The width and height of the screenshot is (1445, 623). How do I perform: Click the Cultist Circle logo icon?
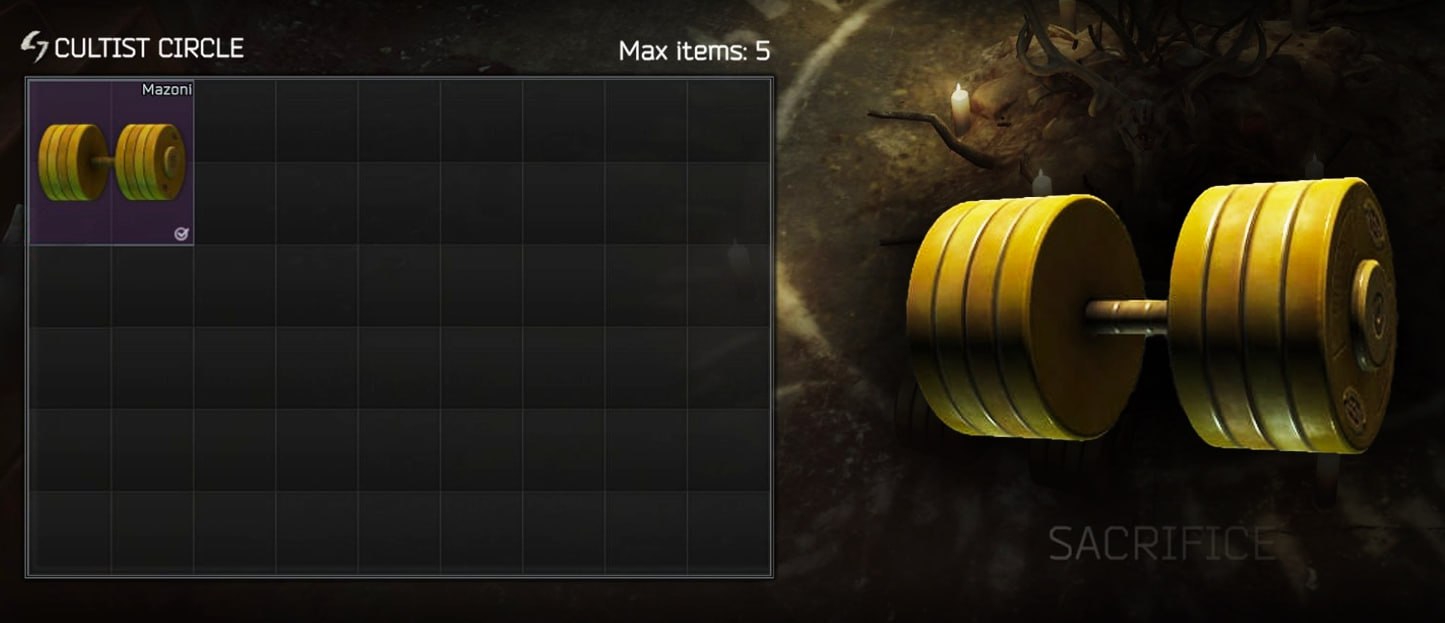[x=35, y=46]
